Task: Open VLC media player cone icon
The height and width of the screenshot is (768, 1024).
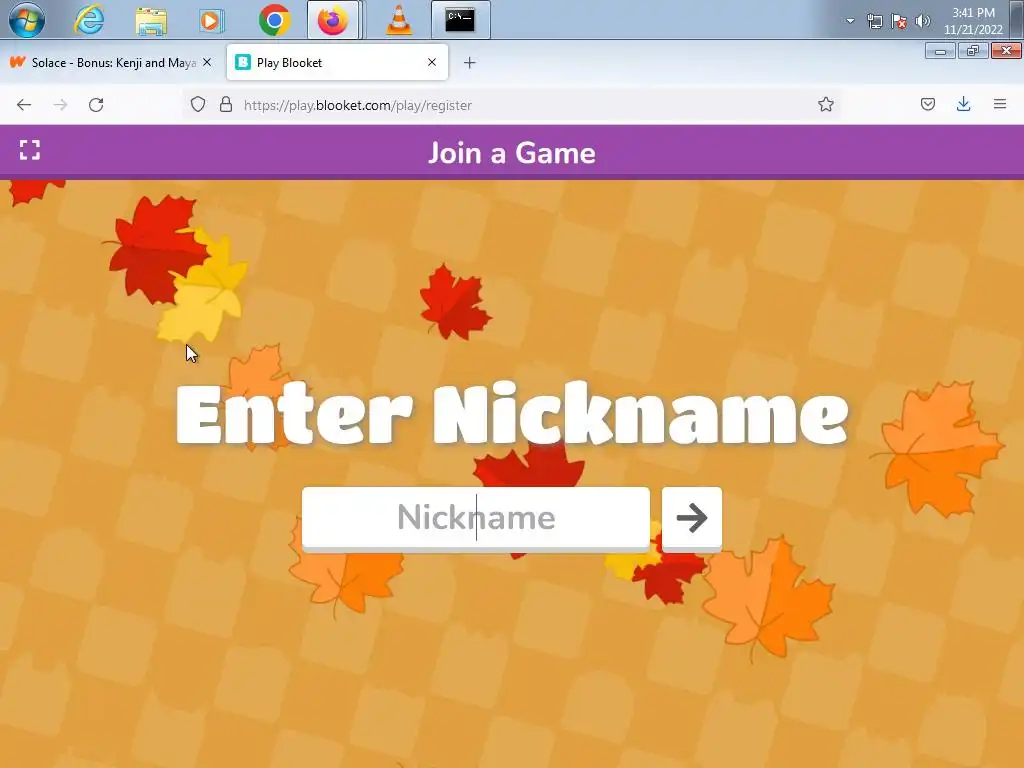Action: pyautogui.click(x=398, y=20)
